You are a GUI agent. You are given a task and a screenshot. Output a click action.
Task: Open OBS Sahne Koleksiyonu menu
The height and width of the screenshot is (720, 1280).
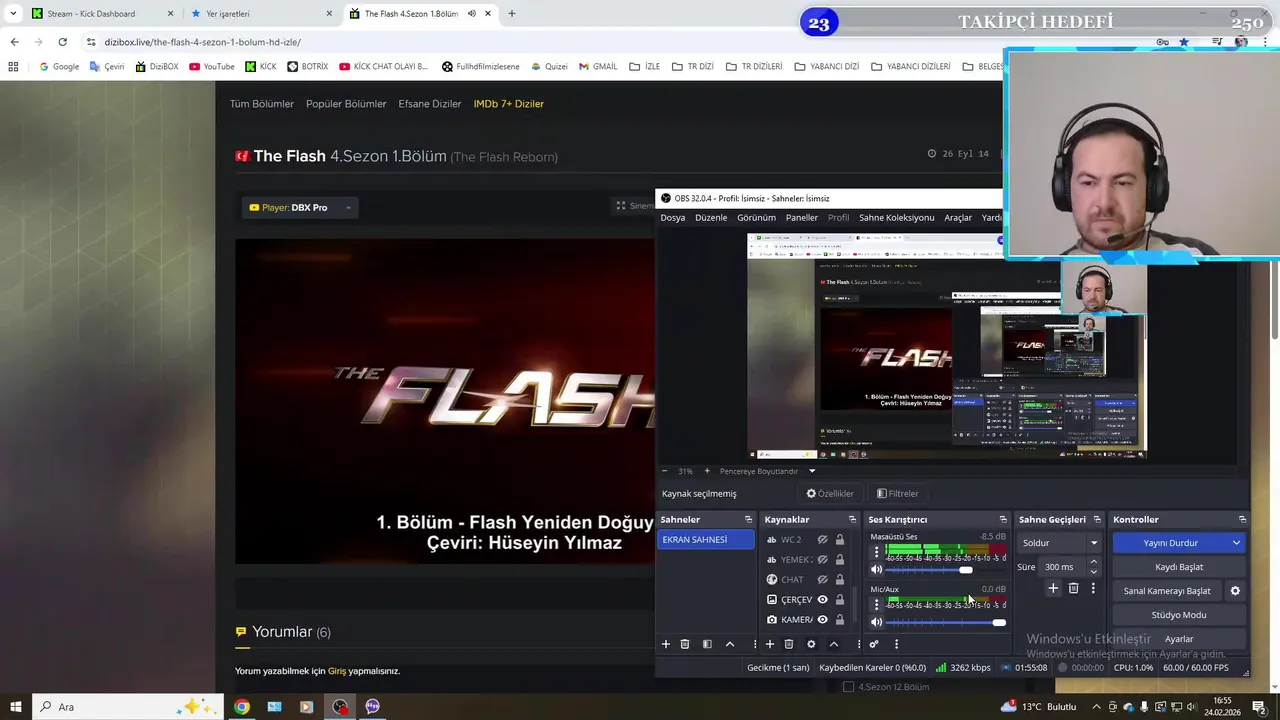(x=896, y=218)
